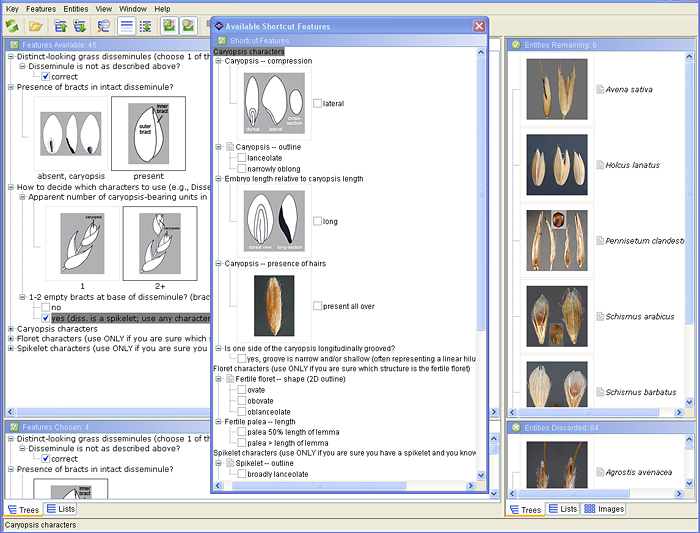The width and height of the screenshot is (700, 533).
Task: Click the Features Chosen panel header icon
Action: click(14, 427)
